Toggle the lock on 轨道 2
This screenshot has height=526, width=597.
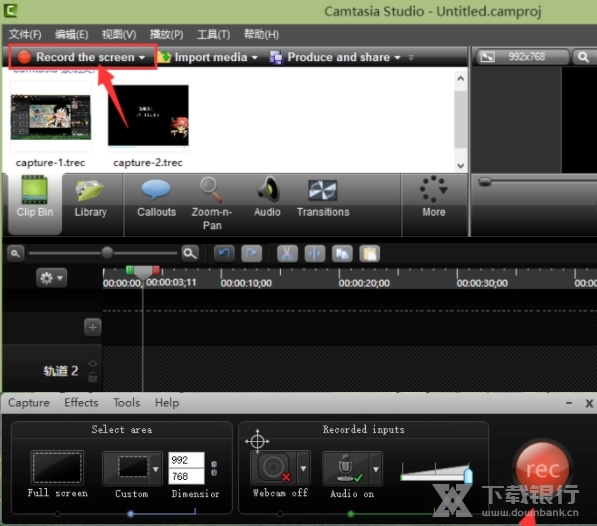(93, 377)
